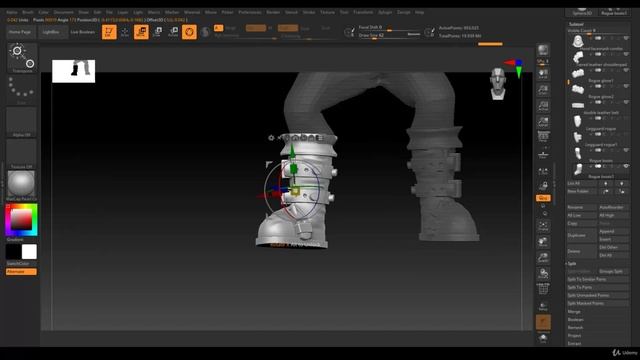The height and width of the screenshot is (360, 640).
Task: Open the Transpose brush selector
Action: tap(22, 58)
